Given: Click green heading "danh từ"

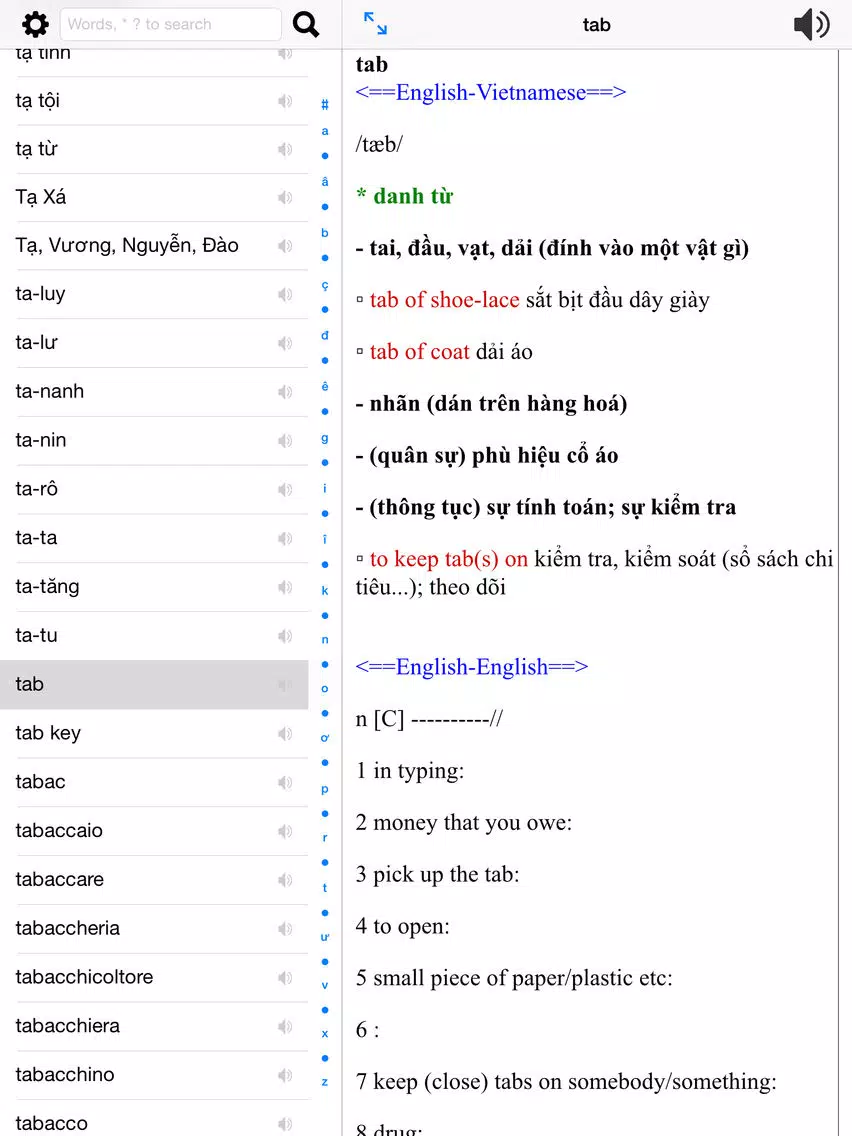Looking at the screenshot, I should [413, 196].
